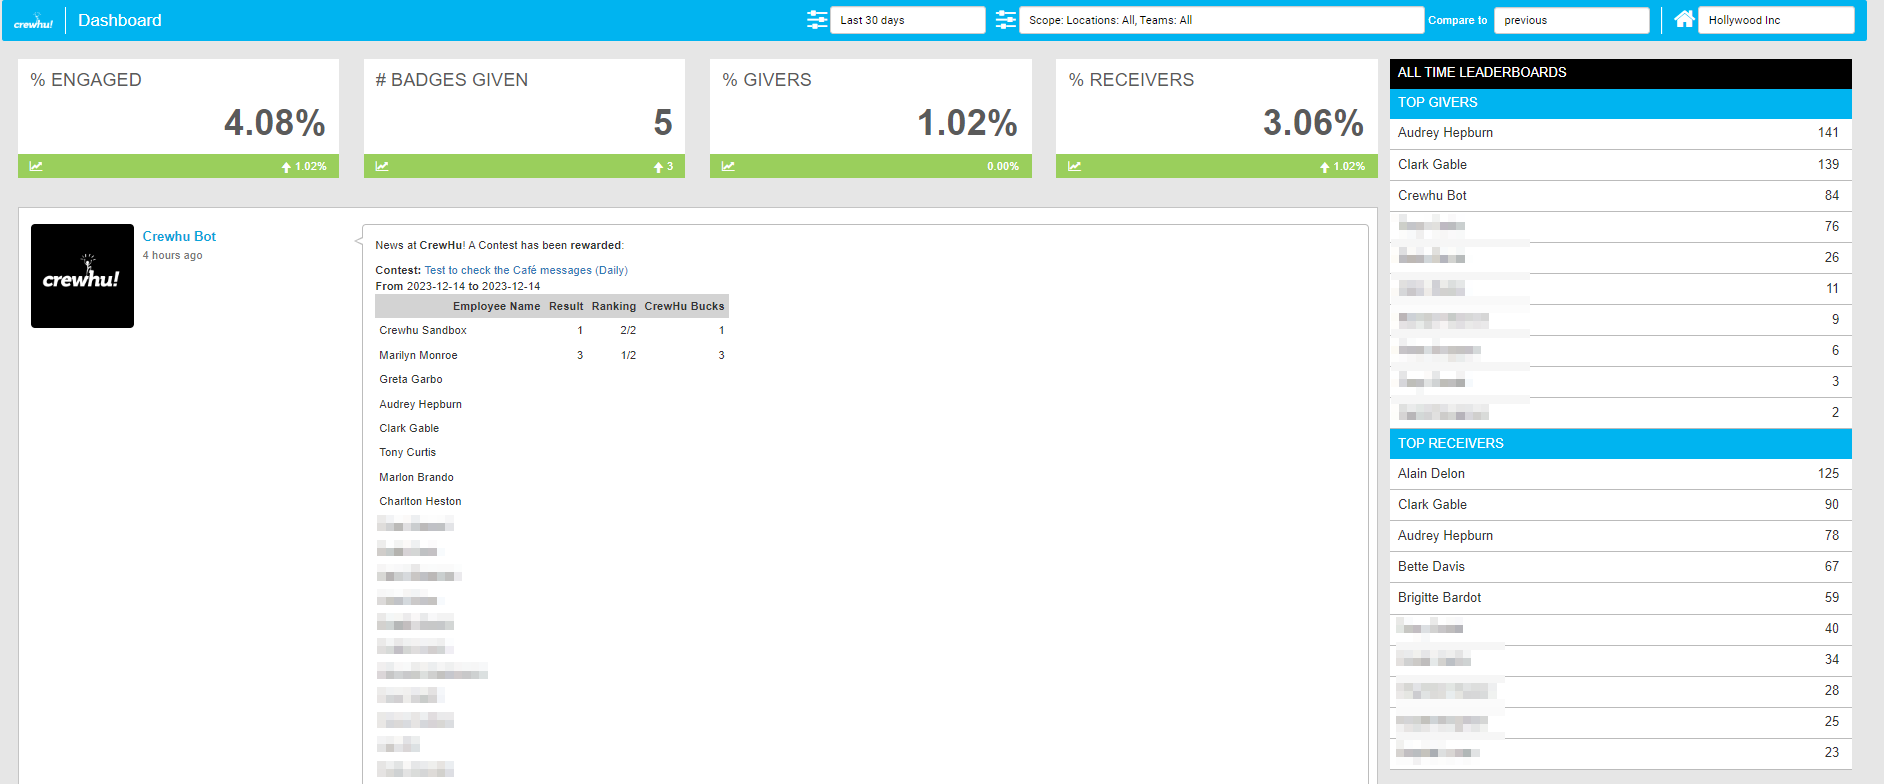Click the Crewhu Bot author name link
The height and width of the screenshot is (784, 1884).
(x=179, y=236)
